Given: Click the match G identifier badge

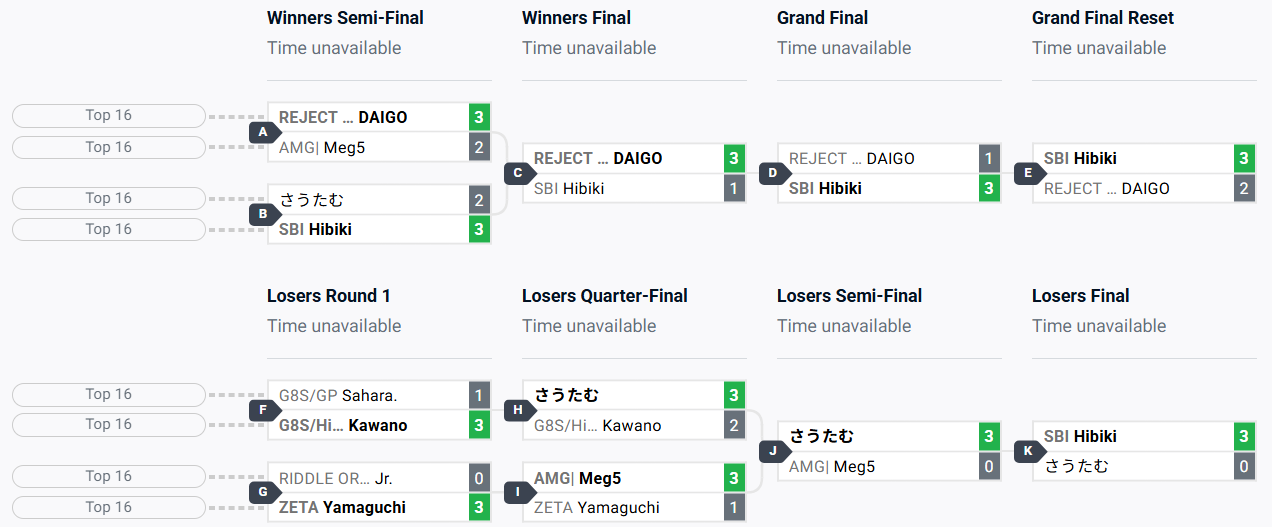Looking at the screenshot, I should (263, 492).
